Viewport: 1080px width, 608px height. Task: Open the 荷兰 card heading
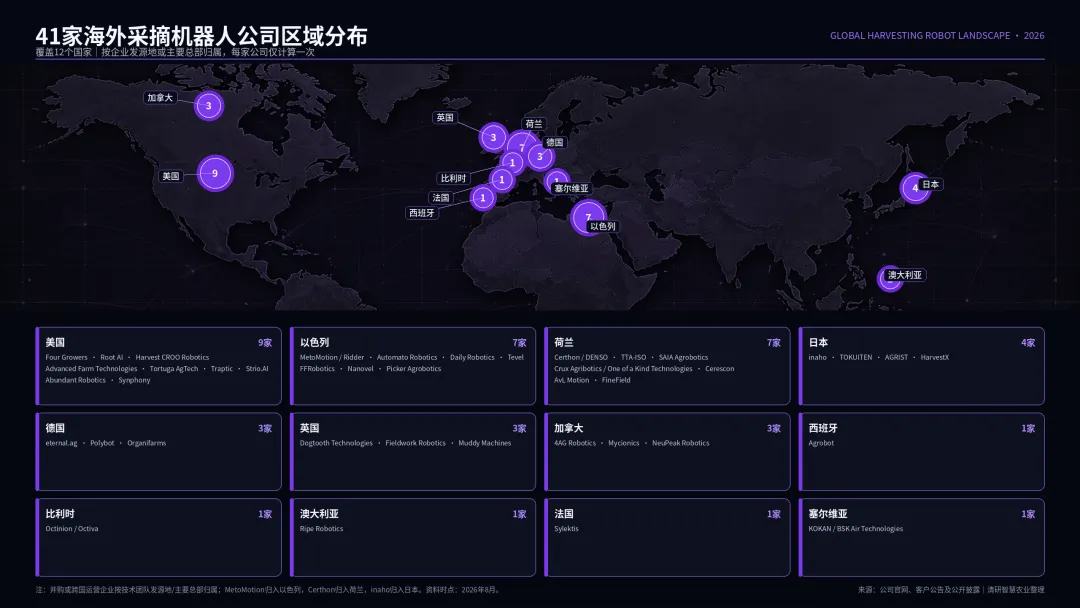(x=563, y=342)
